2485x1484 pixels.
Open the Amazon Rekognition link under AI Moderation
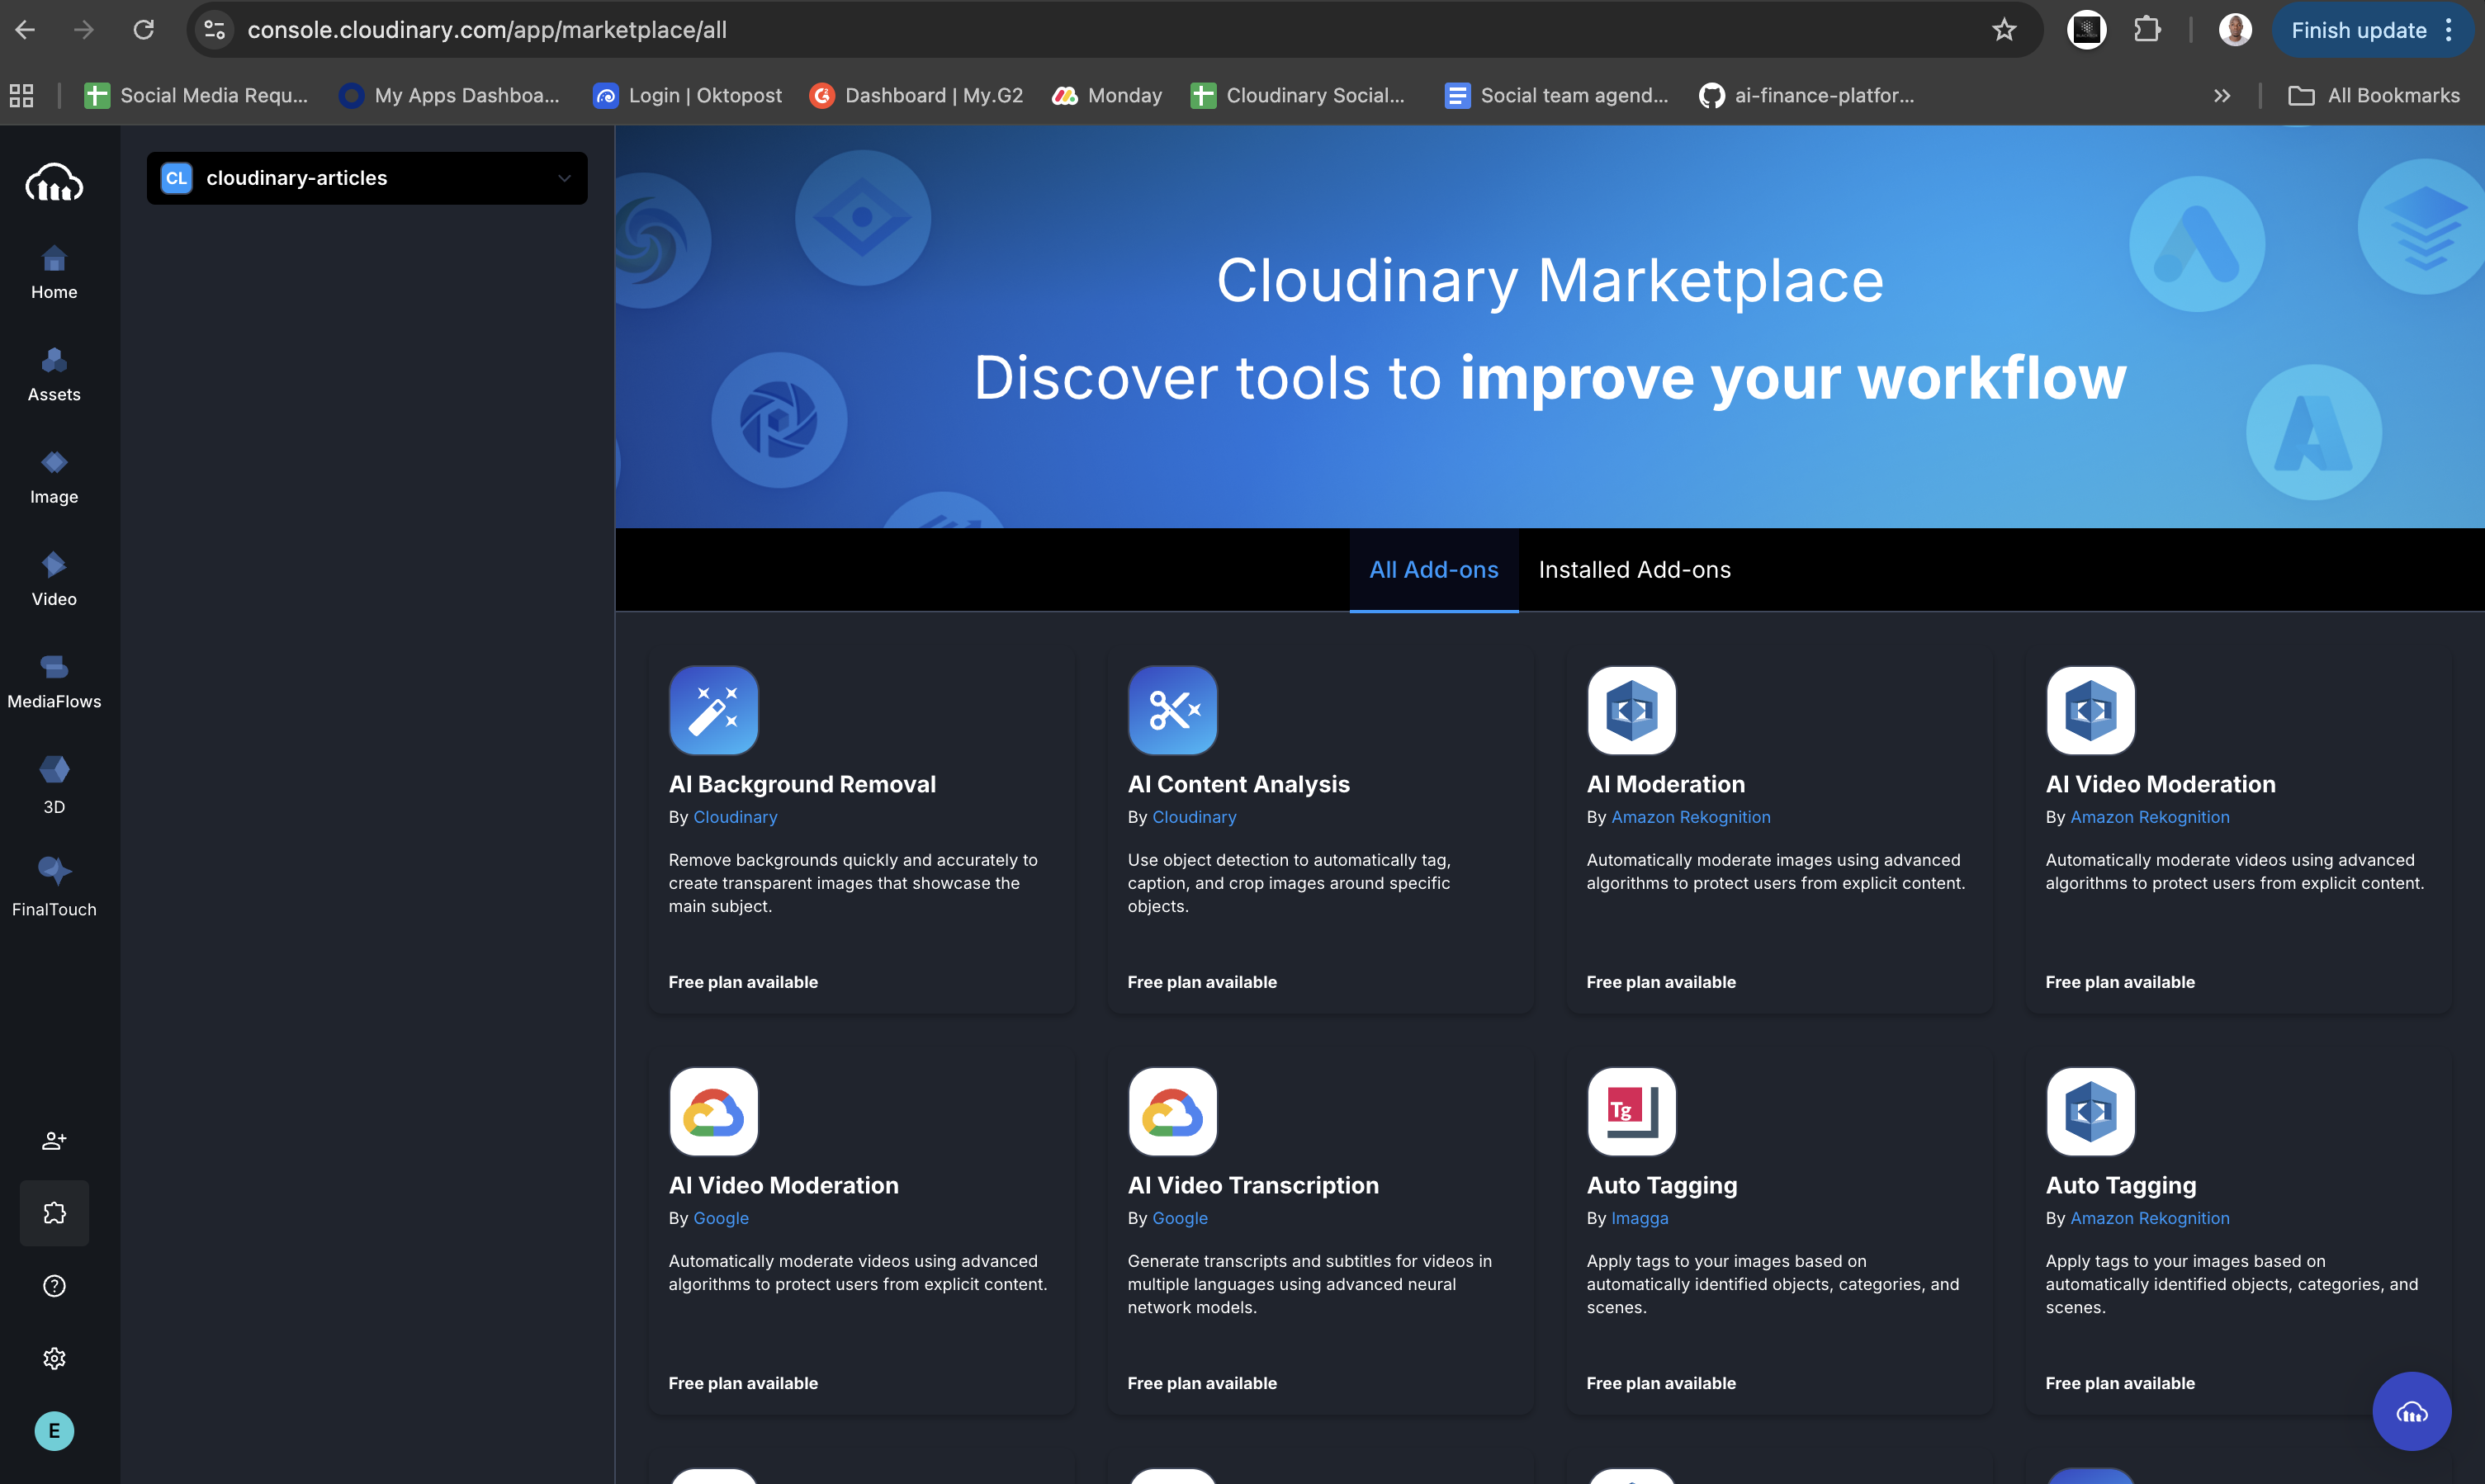pos(1690,817)
